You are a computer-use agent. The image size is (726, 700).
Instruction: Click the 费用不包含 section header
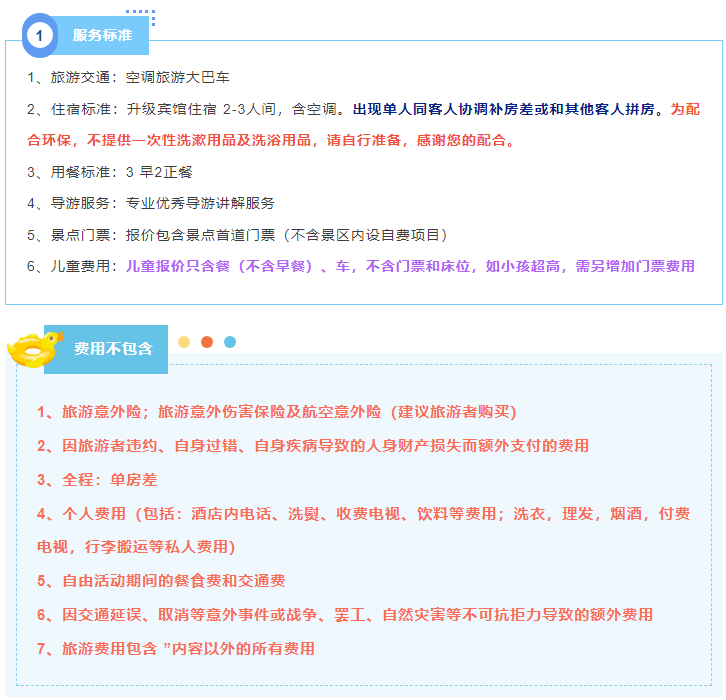click(x=113, y=349)
